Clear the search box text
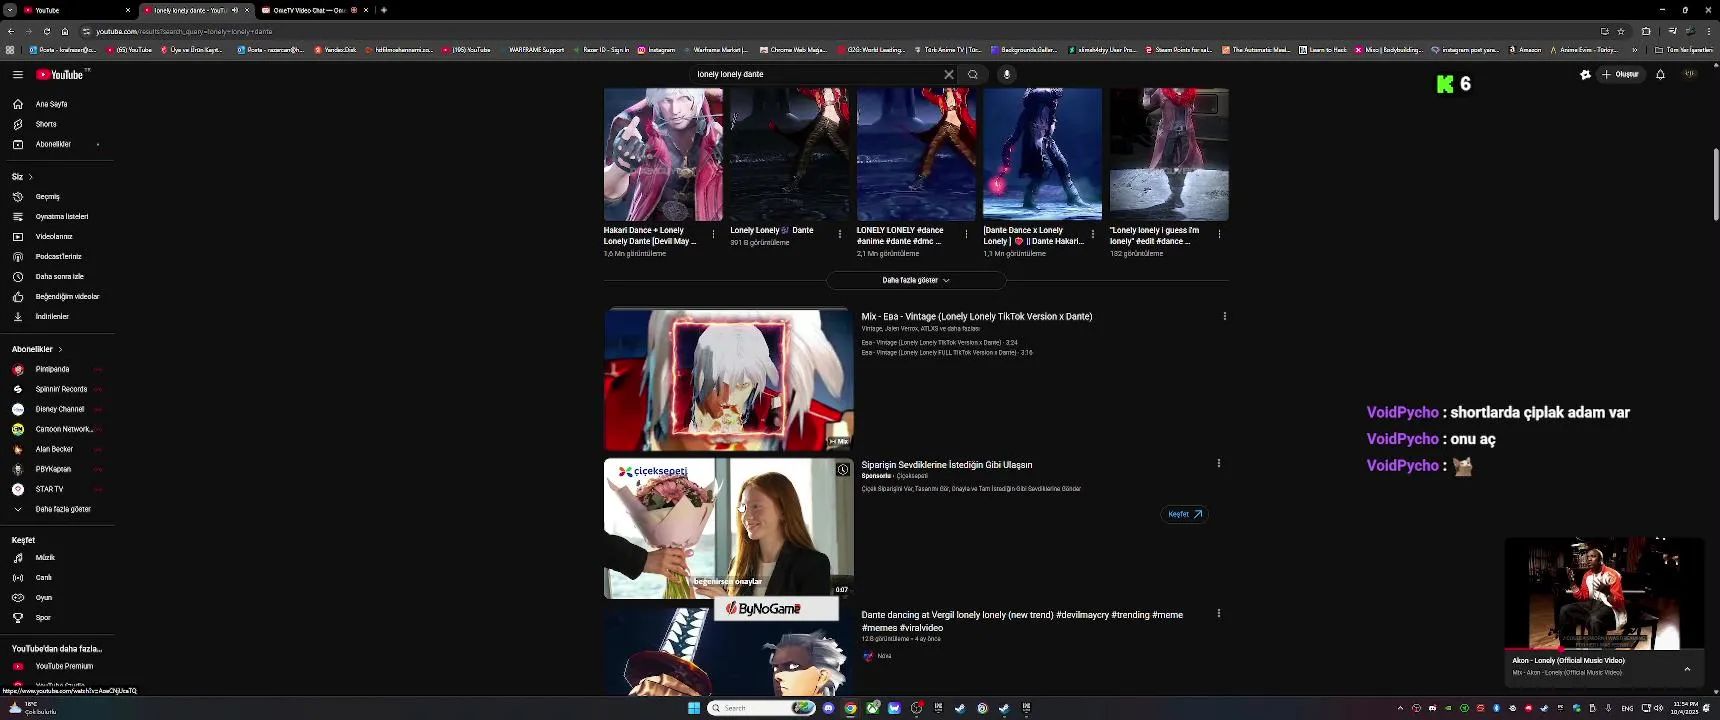 click(948, 74)
